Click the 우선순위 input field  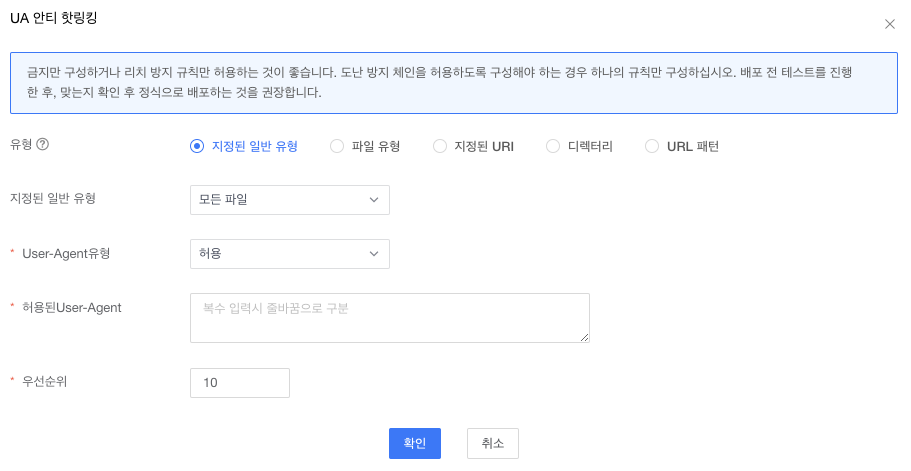(239, 383)
